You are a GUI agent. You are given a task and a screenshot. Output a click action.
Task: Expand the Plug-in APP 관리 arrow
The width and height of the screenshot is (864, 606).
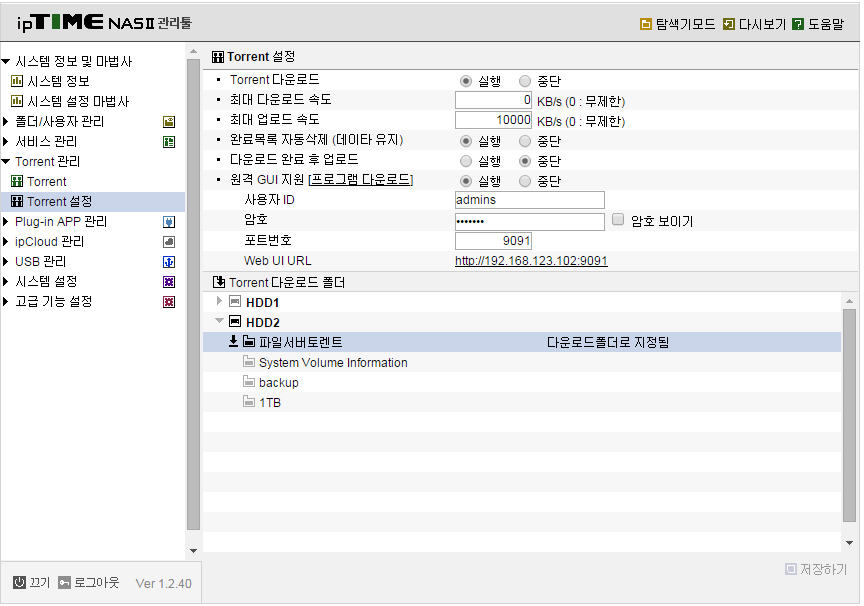click(x=6, y=222)
